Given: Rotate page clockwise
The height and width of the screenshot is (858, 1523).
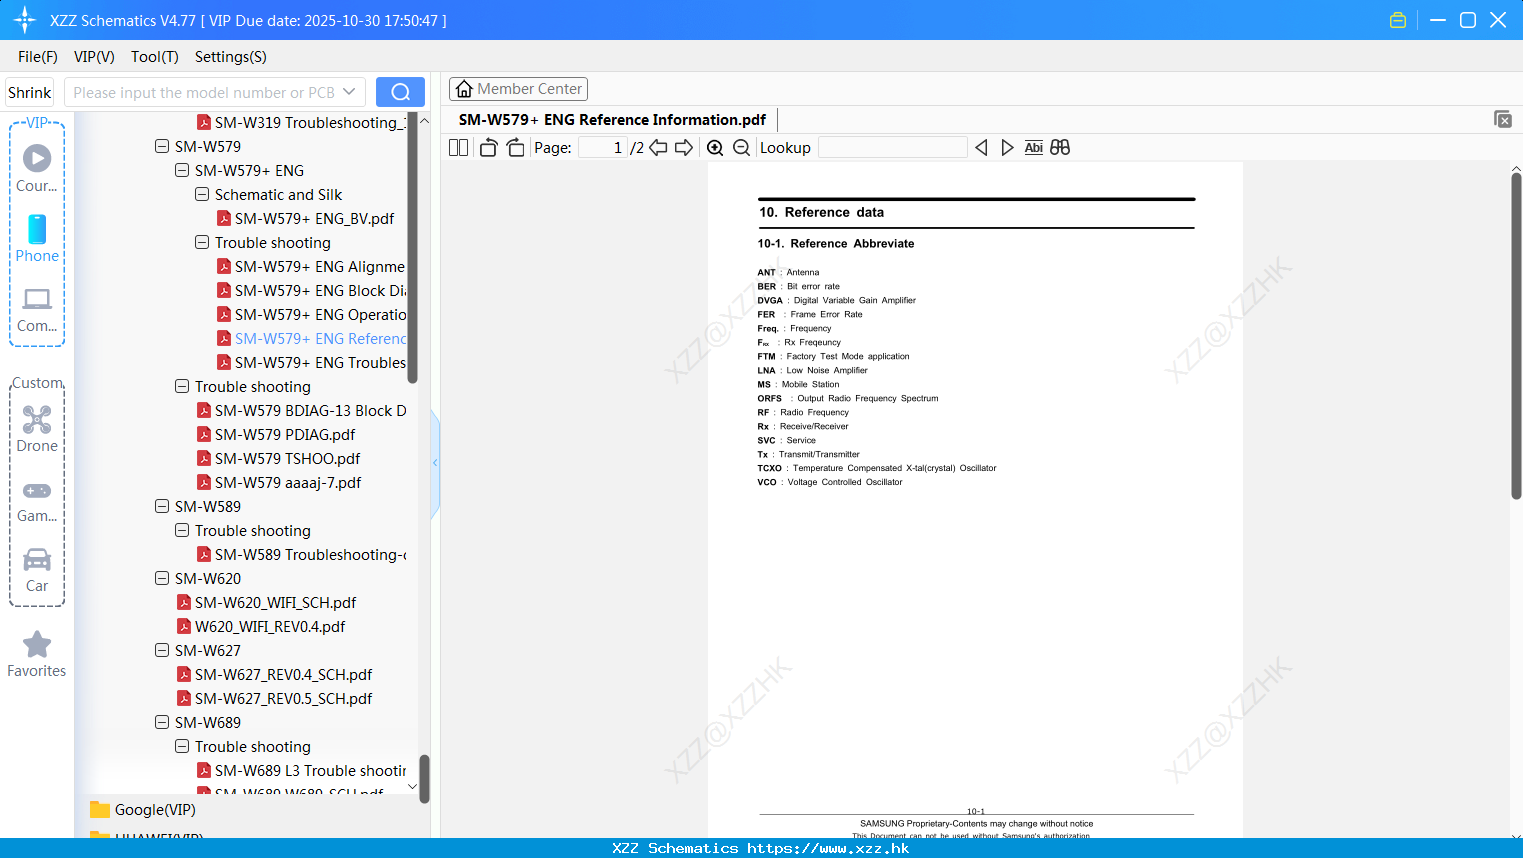Looking at the screenshot, I should pos(515,147).
